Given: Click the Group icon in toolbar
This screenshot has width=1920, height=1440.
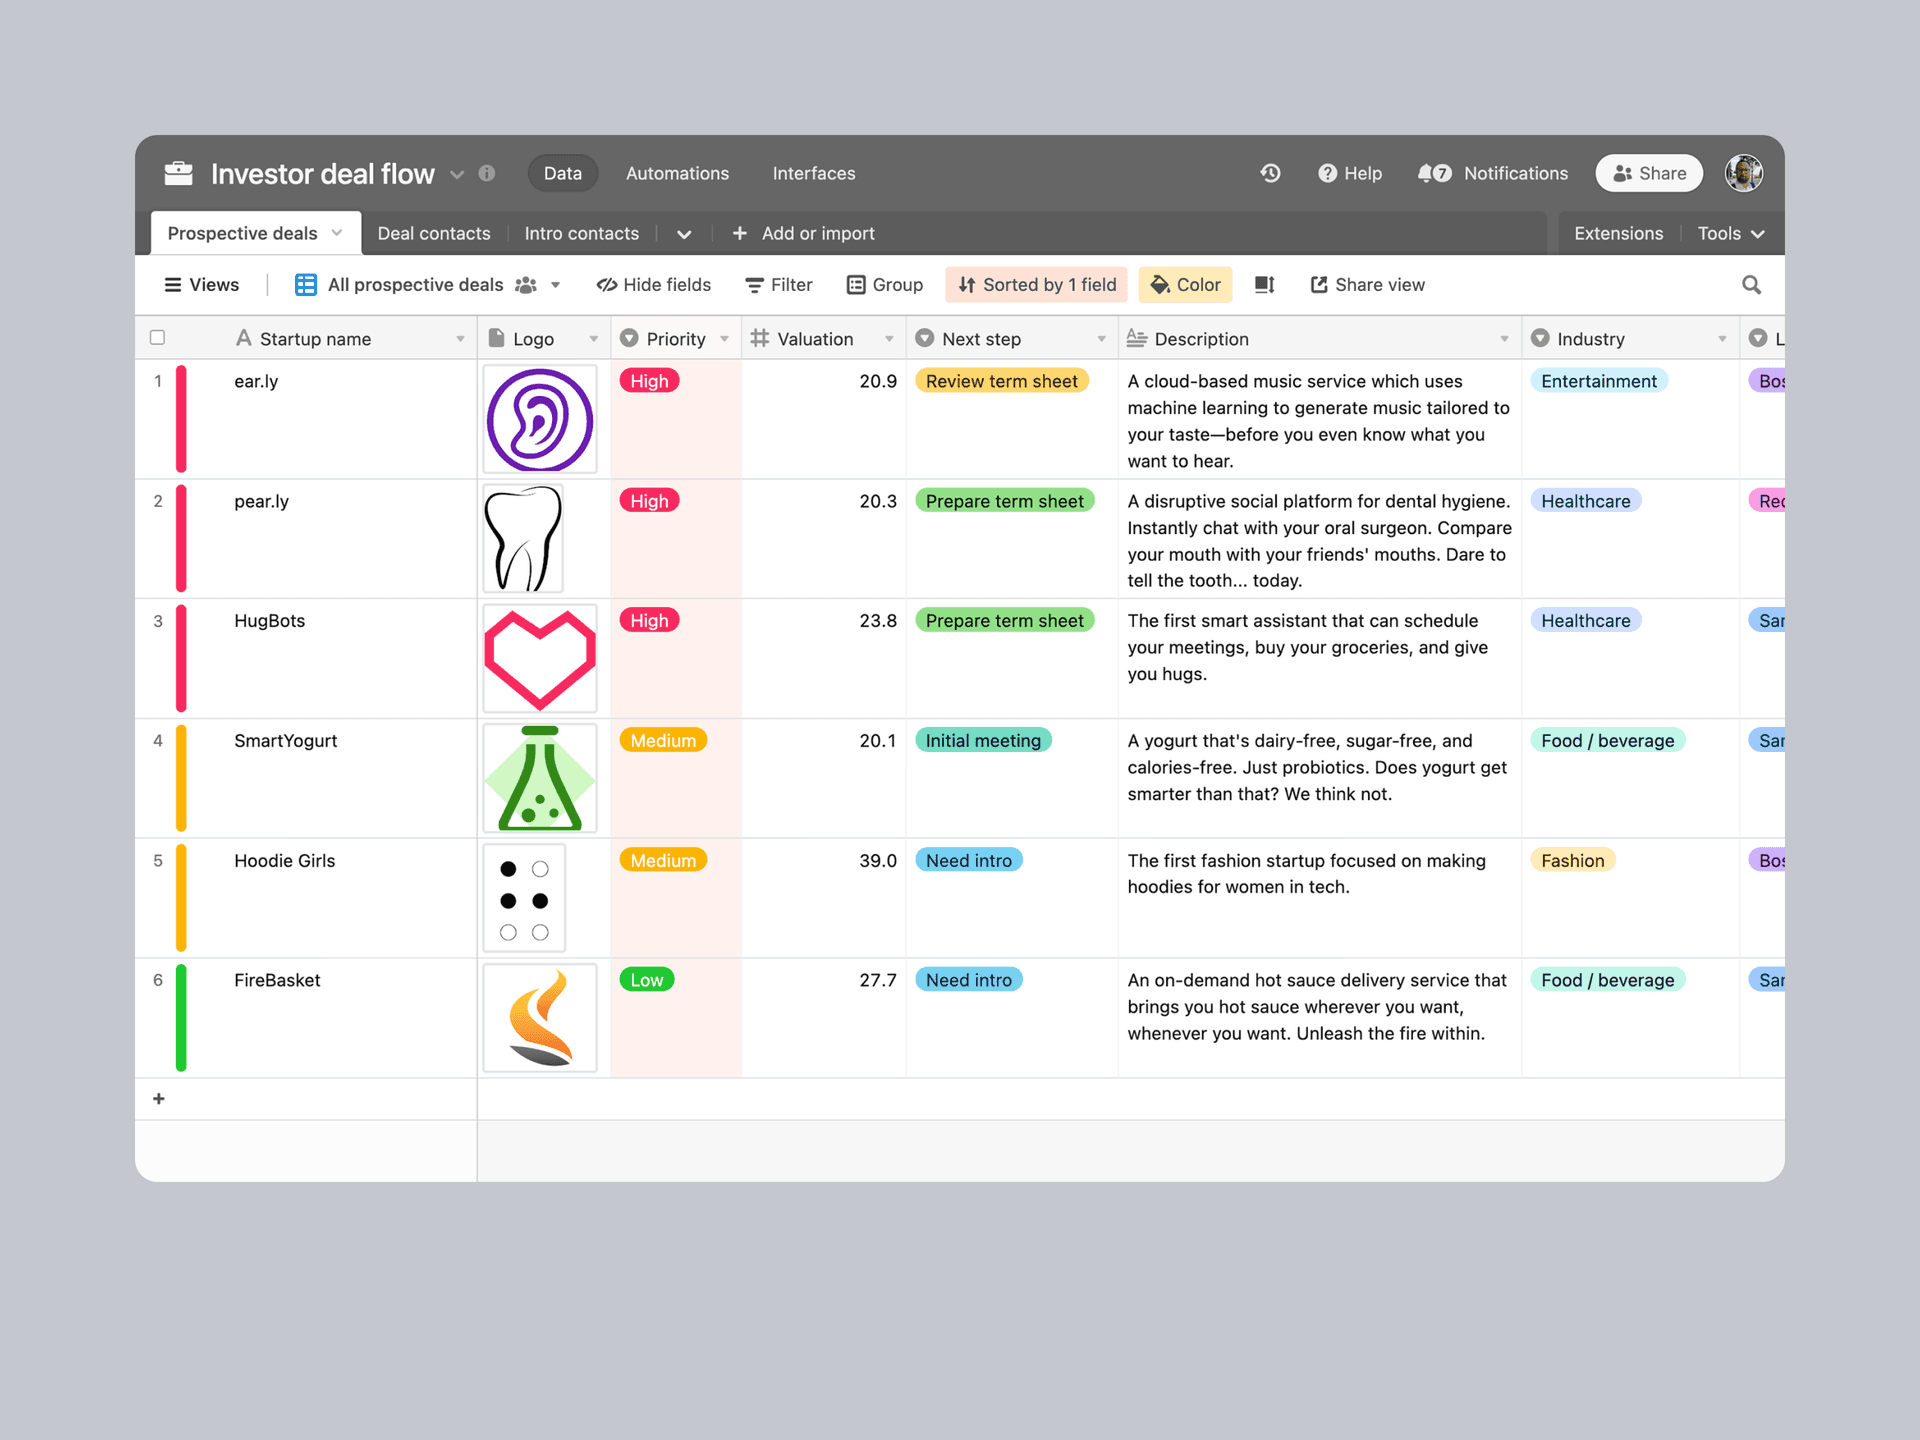Looking at the screenshot, I should [x=856, y=285].
